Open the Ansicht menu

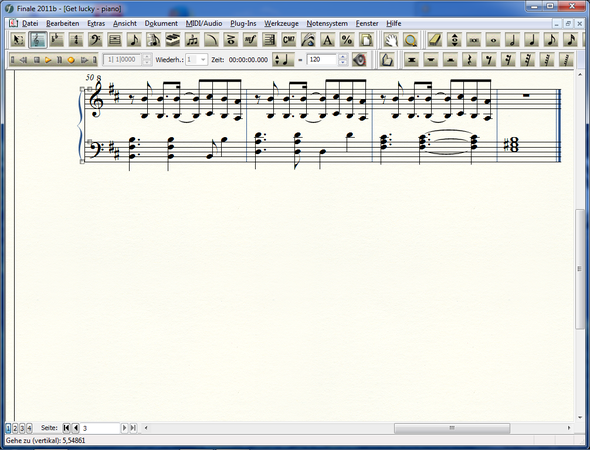(x=125, y=23)
